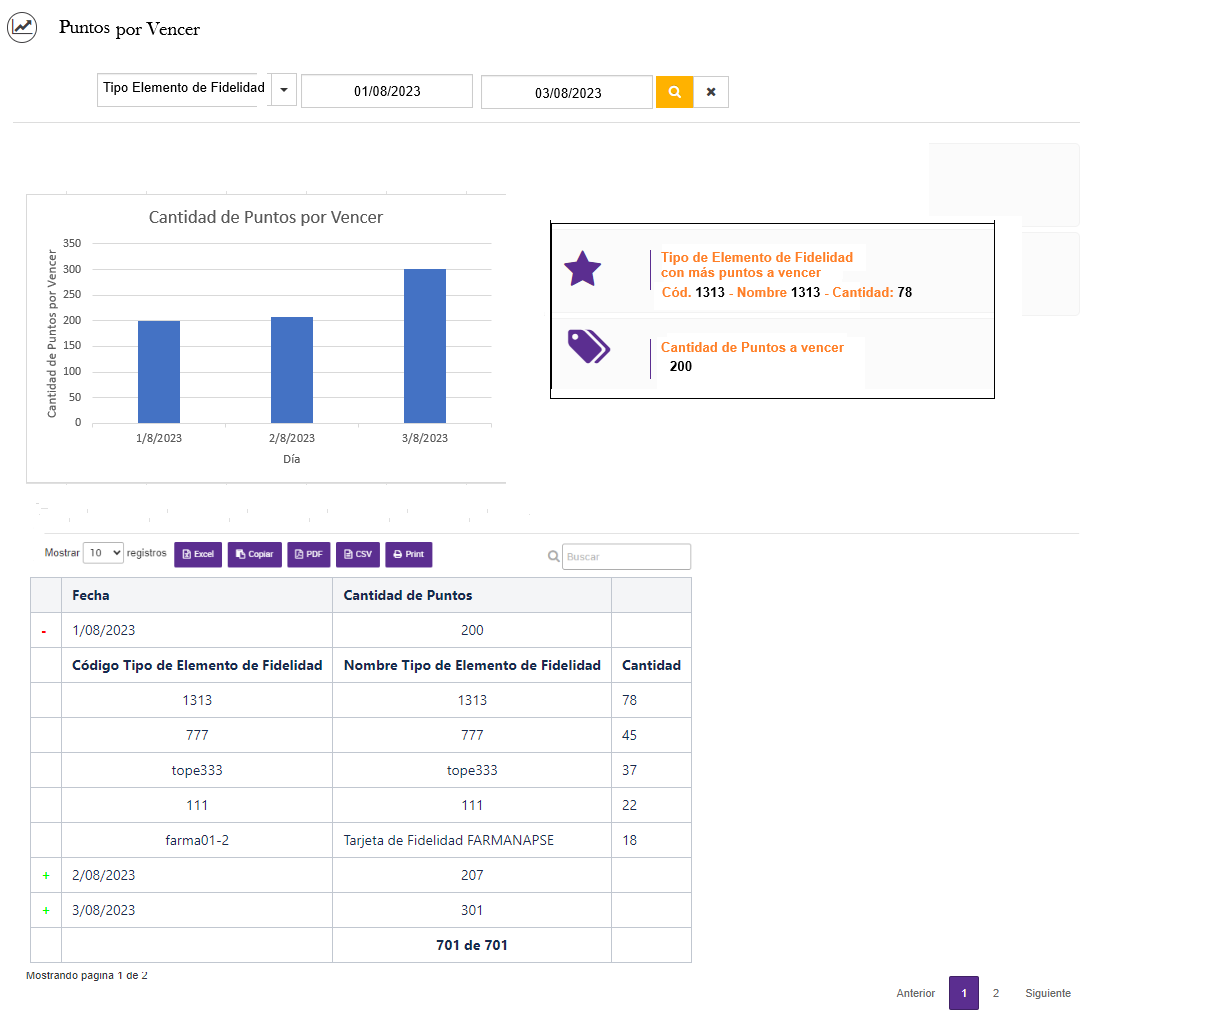Click the Print button
1225x1020 pixels.
(x=409, y=554)
